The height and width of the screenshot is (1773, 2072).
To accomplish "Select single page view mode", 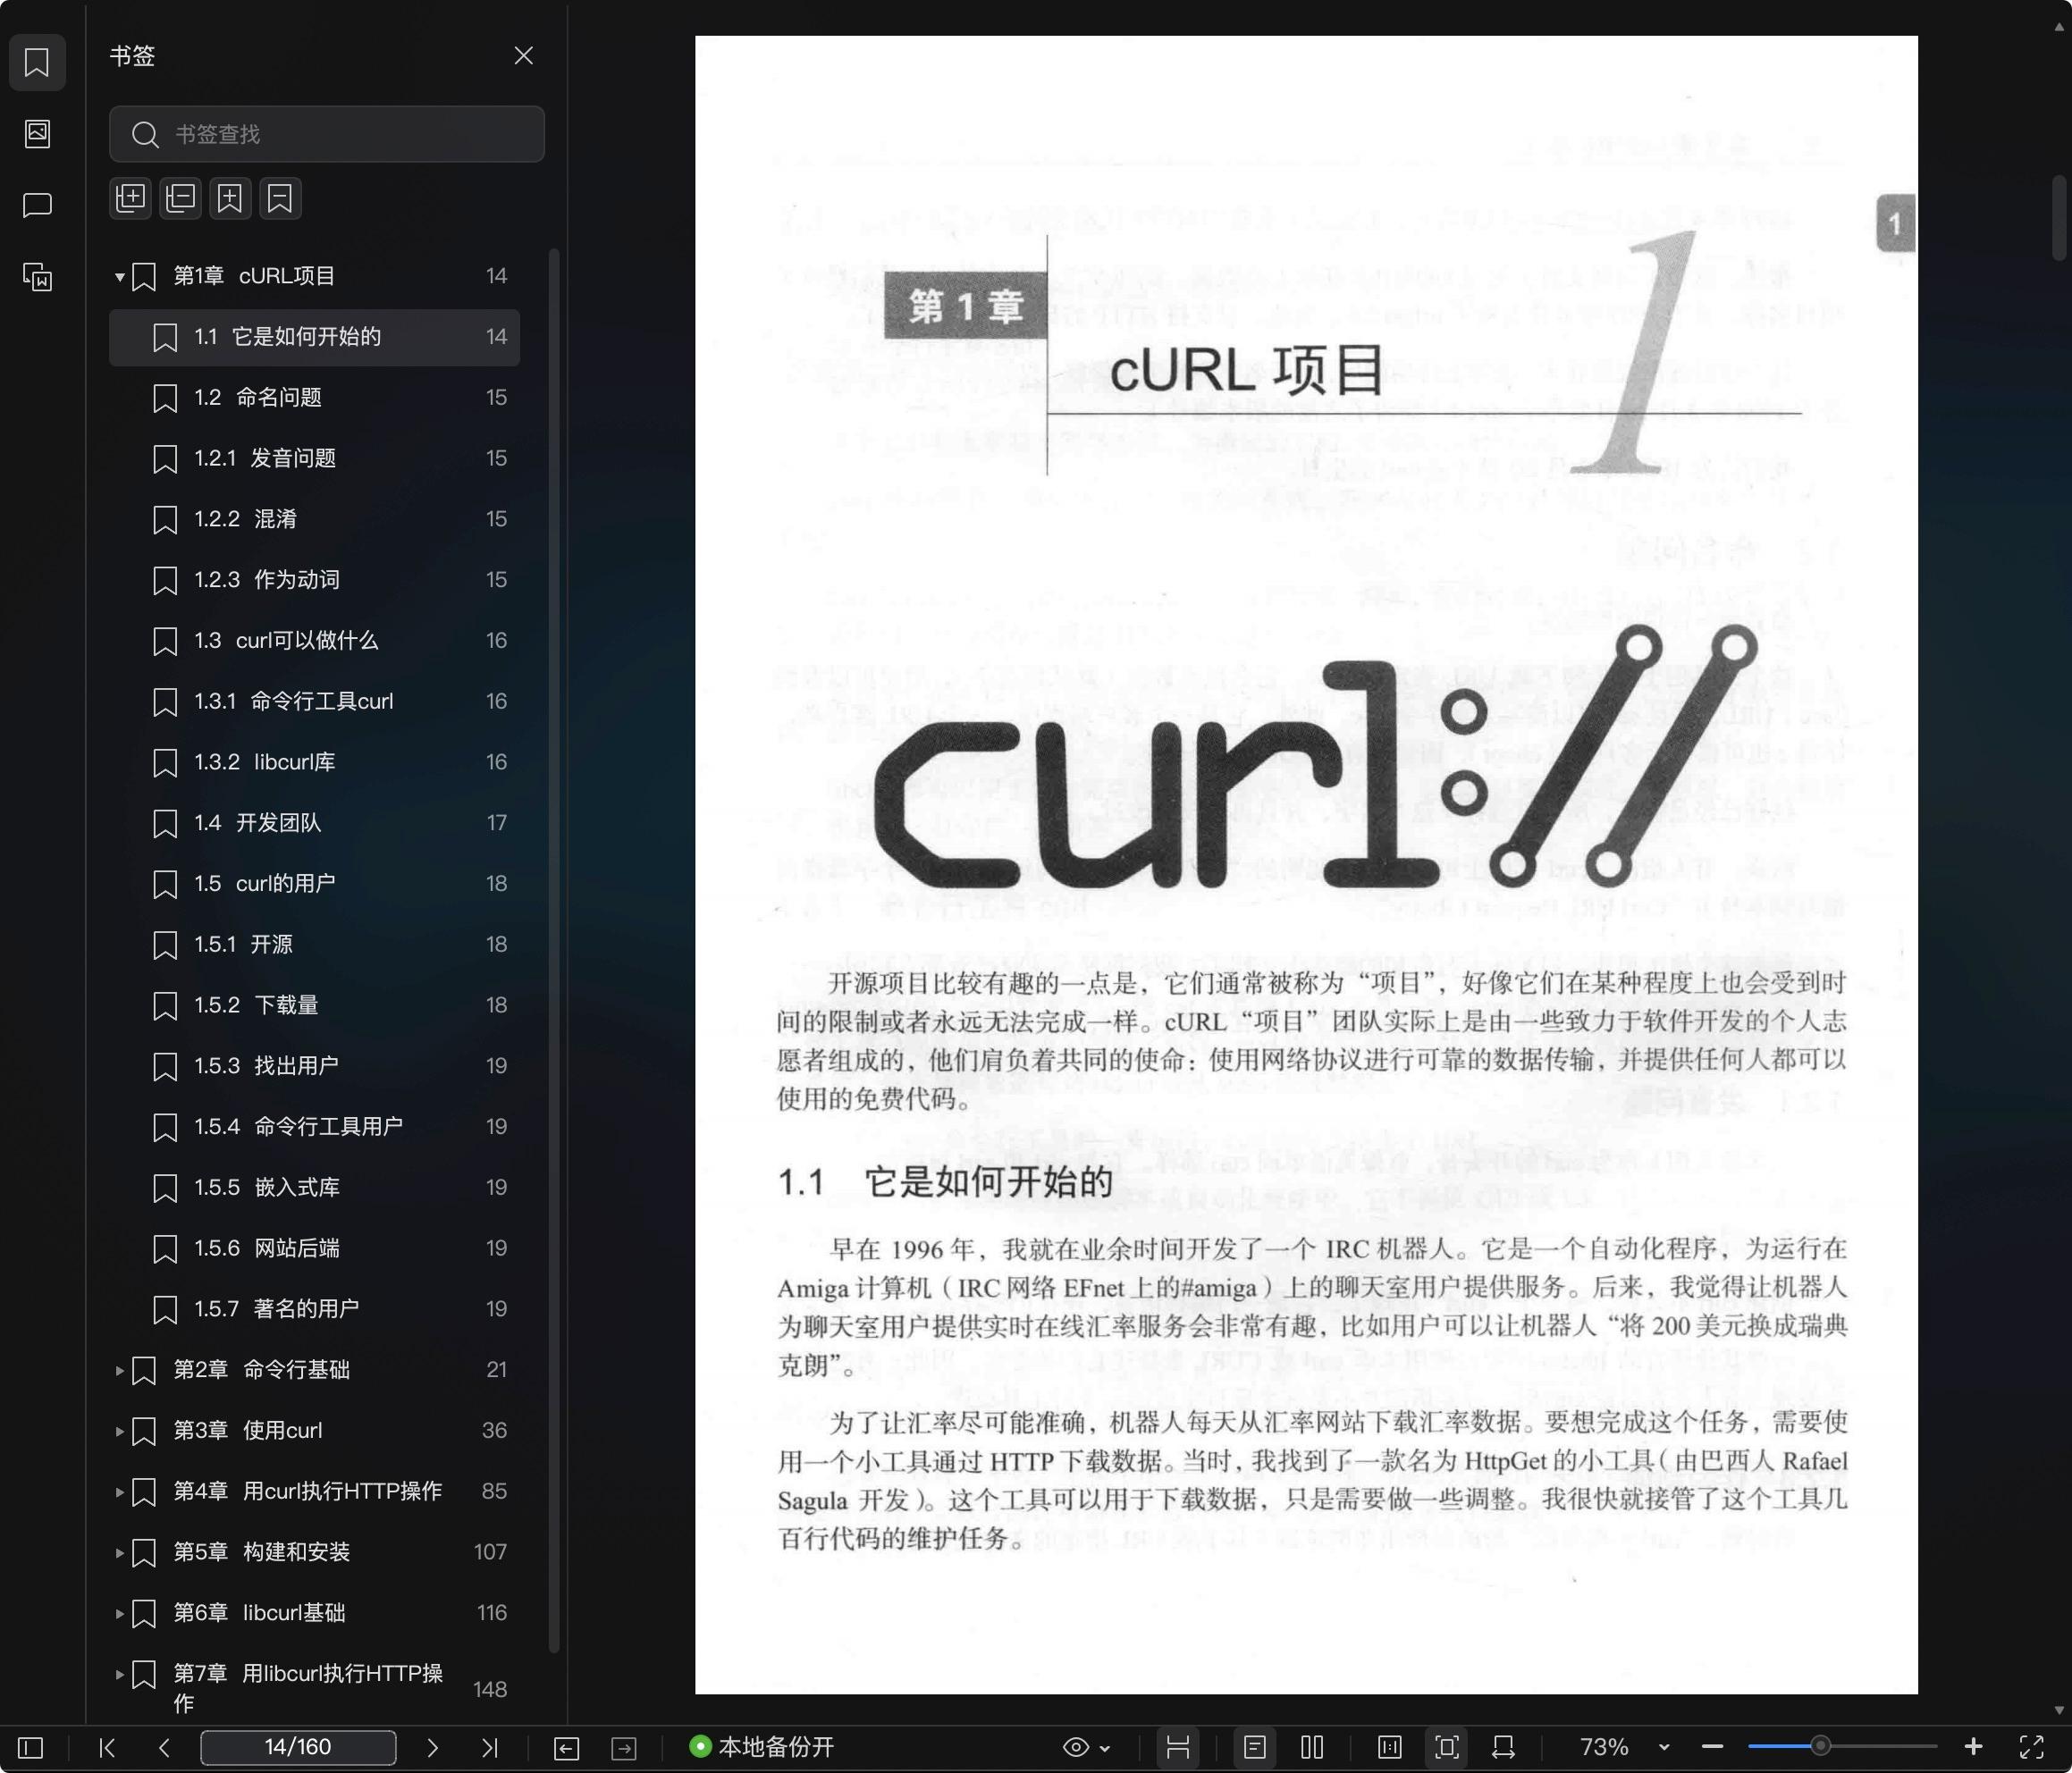I will tap(1255, 1747).
